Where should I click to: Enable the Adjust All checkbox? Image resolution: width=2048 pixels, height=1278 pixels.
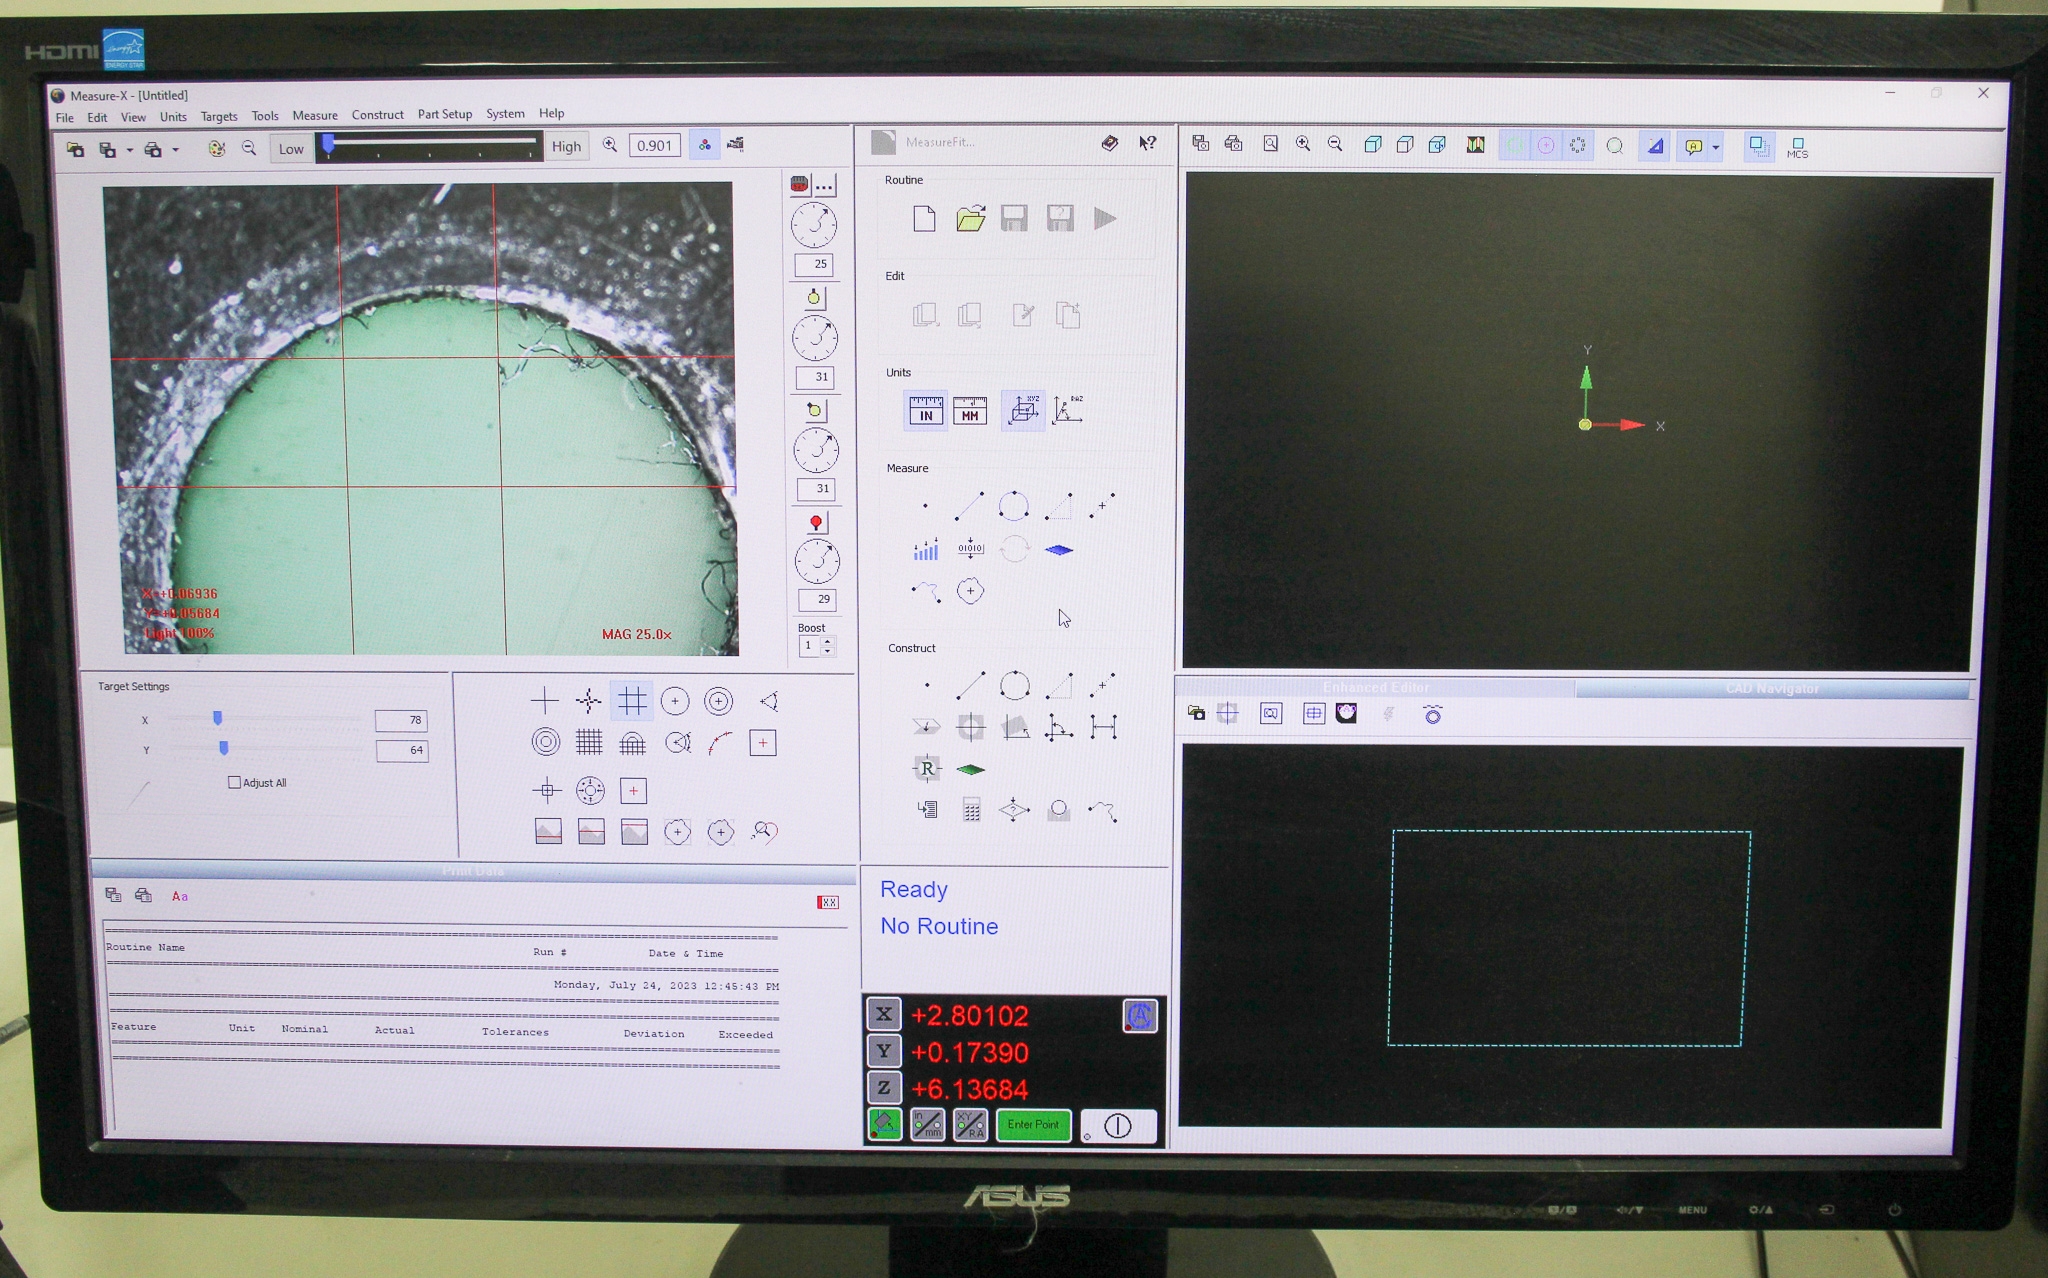[x=234, y=782]
